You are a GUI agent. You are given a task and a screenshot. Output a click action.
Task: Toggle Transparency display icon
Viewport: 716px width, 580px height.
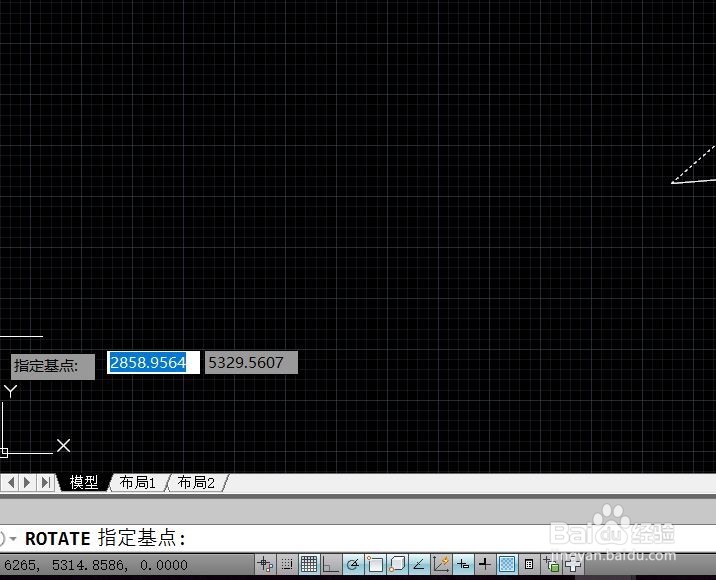pyautogui.click(x=506, y=565)
